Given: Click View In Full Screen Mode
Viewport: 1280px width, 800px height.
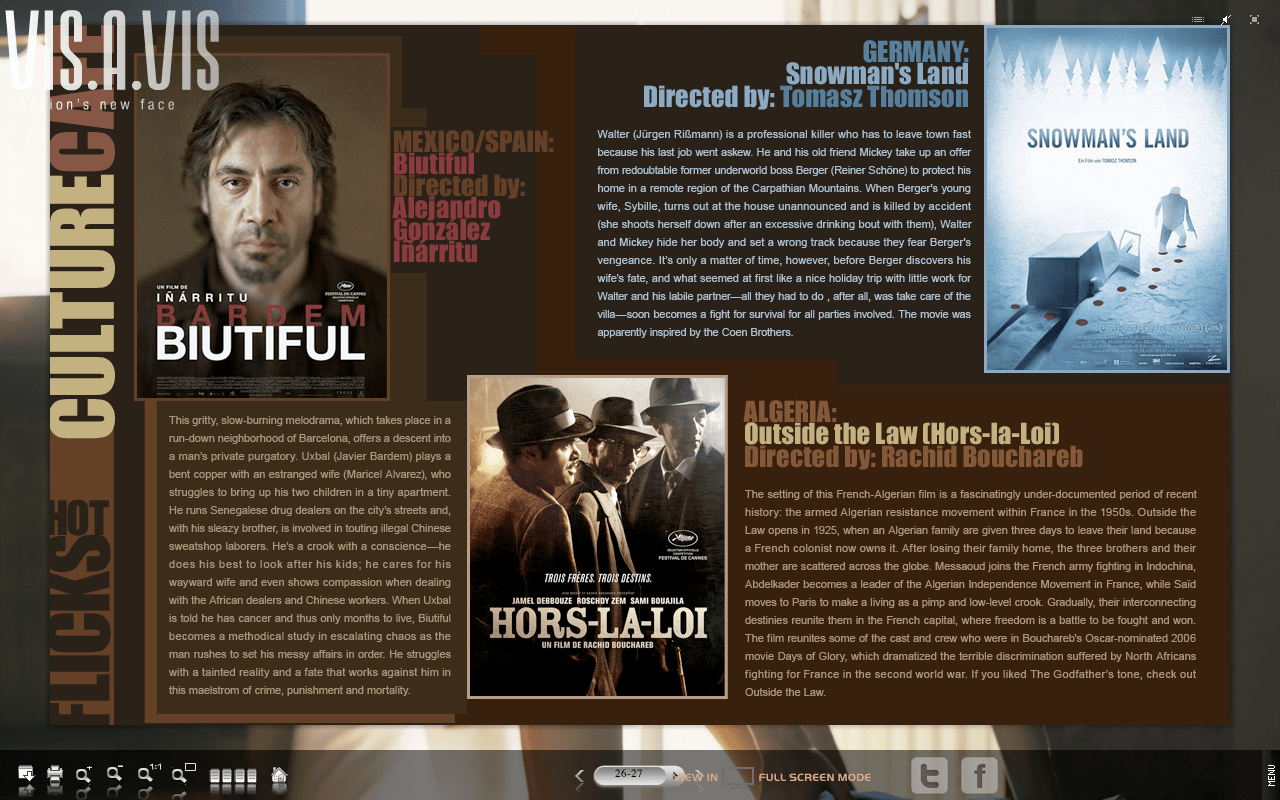Looking at the screenshot, I should point(772,777).
